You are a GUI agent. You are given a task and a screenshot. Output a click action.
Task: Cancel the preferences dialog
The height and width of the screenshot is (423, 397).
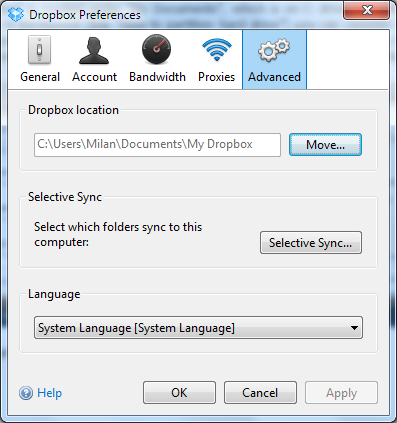coord(260,393)
